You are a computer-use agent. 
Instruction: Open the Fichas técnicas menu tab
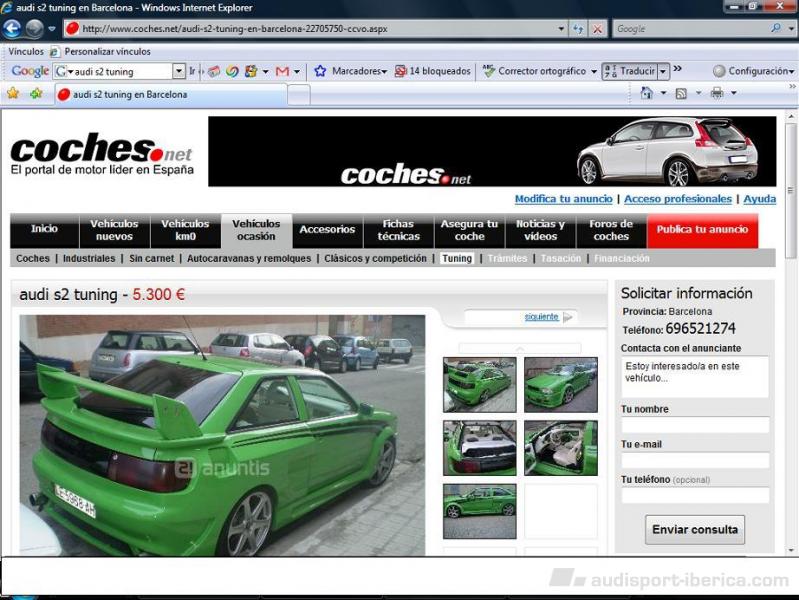pyautogui.click(x=398, y=230)
